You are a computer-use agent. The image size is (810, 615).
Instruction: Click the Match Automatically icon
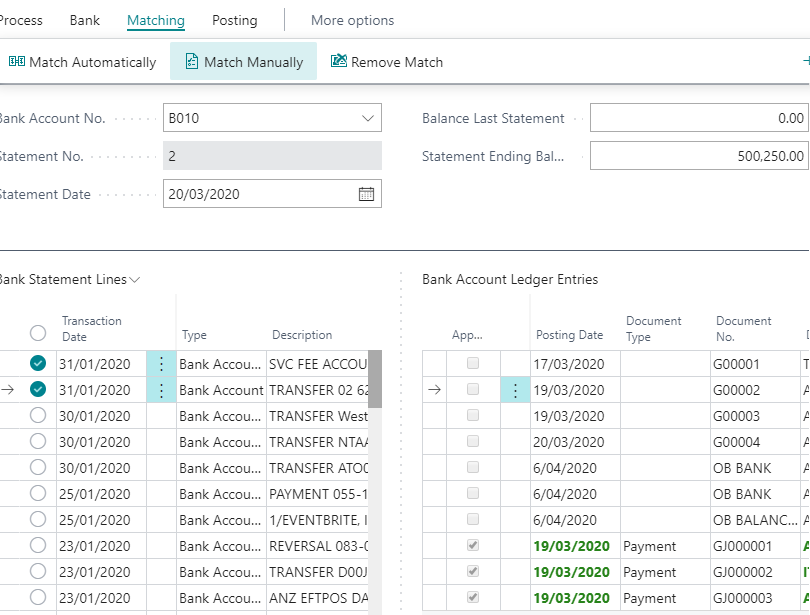17,62
